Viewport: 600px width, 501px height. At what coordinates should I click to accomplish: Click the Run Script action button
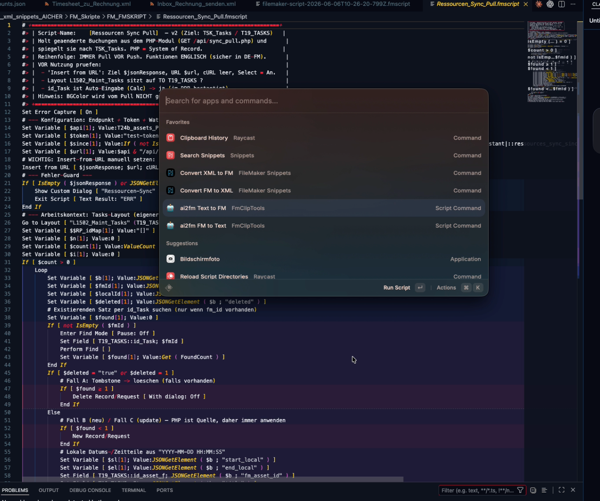[397, 288]
